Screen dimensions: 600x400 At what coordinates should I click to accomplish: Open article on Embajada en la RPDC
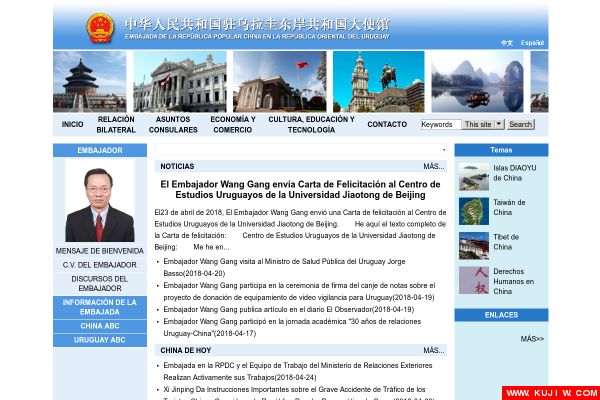pos(298,371)
